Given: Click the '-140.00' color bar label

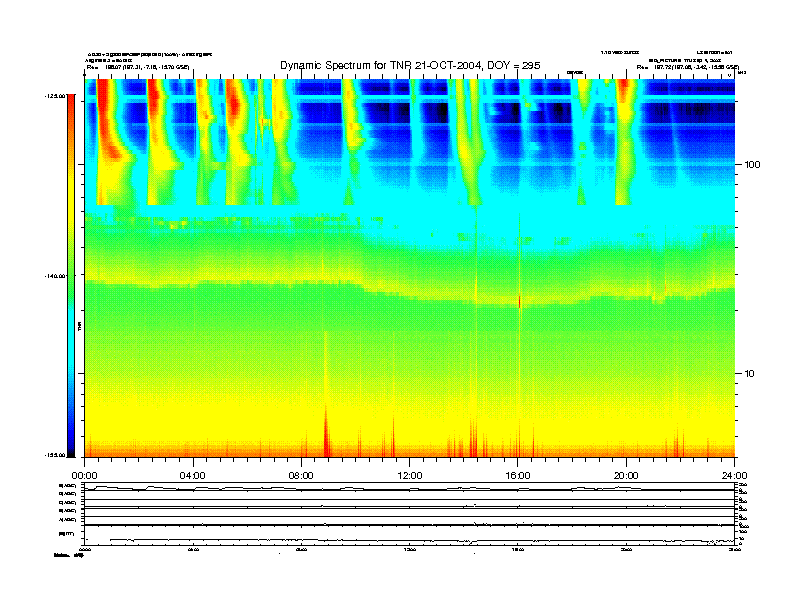Looking at the screenshot, I should pyautogui.click(x=55, y=276).
